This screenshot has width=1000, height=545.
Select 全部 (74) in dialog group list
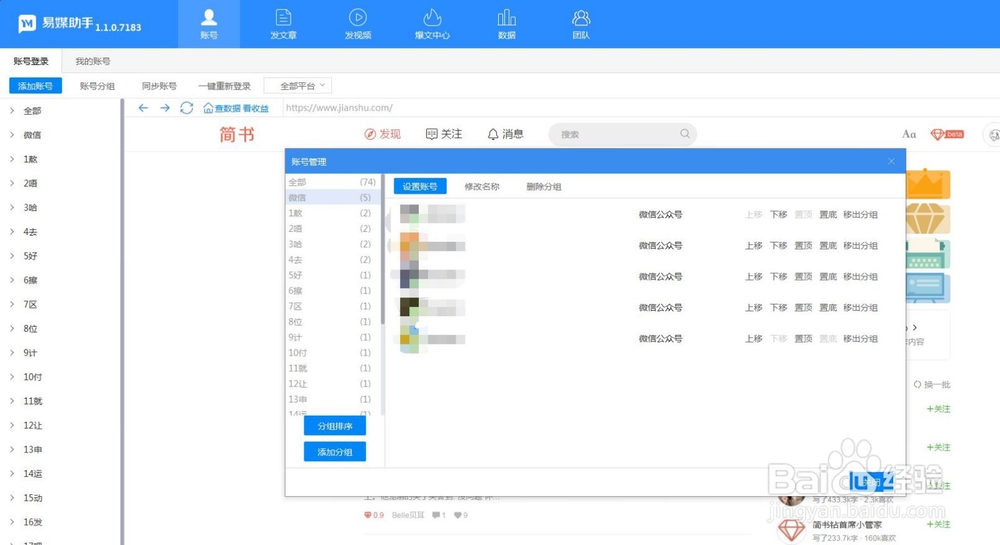[332, 182]
